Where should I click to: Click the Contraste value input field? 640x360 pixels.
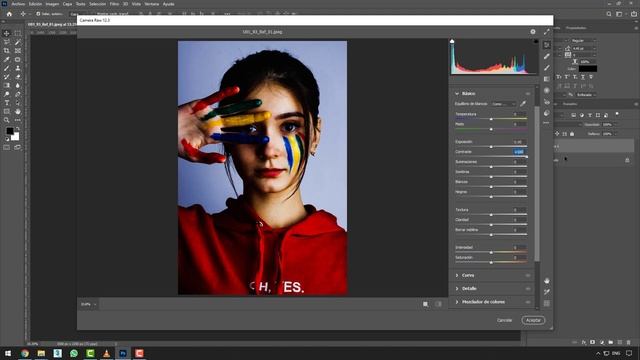click(519, 151)
